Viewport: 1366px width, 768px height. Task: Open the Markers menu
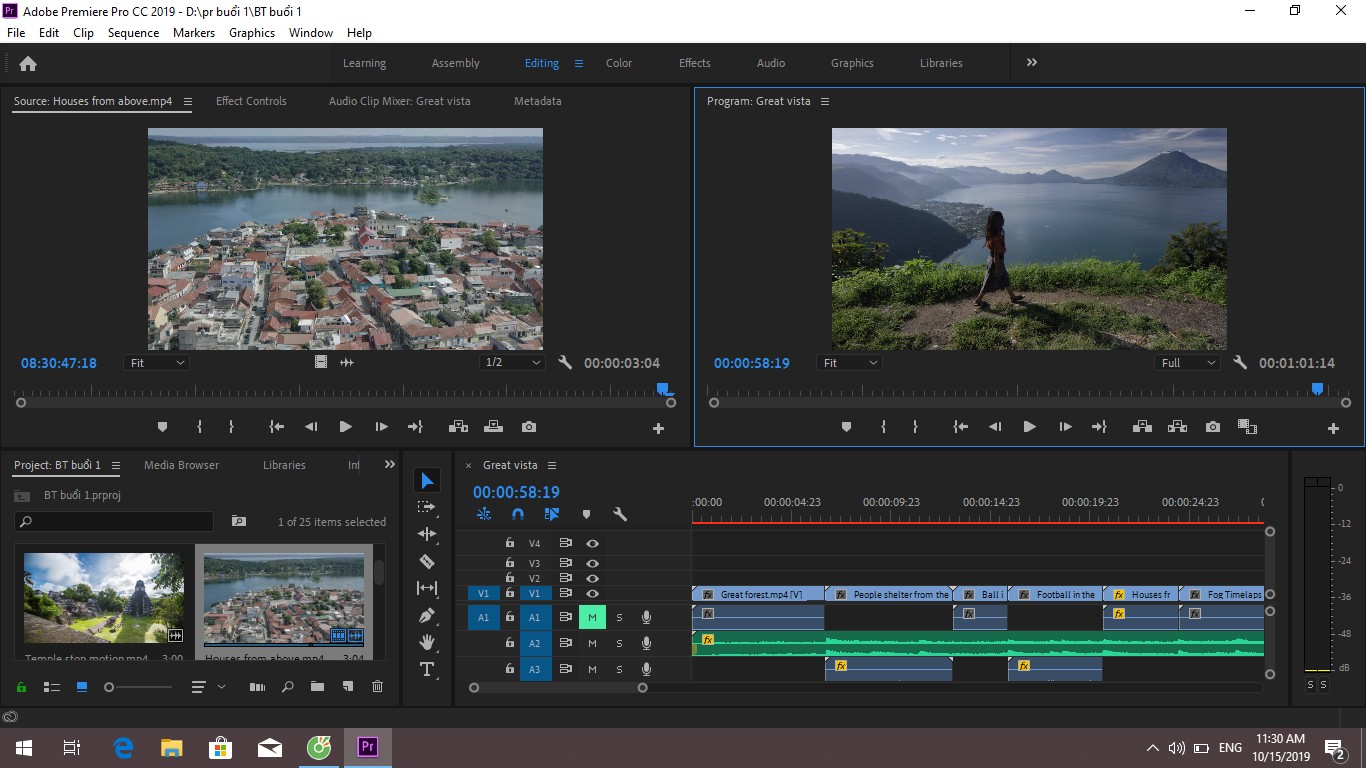tap(194, 33)
